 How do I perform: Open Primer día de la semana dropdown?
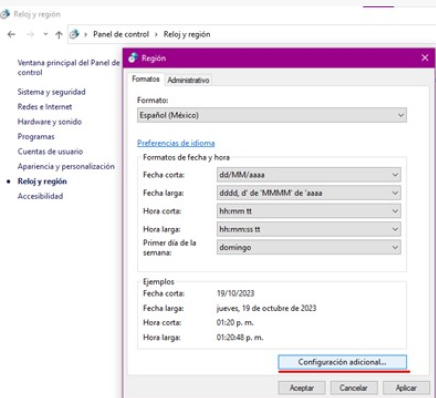click(309, 247)
